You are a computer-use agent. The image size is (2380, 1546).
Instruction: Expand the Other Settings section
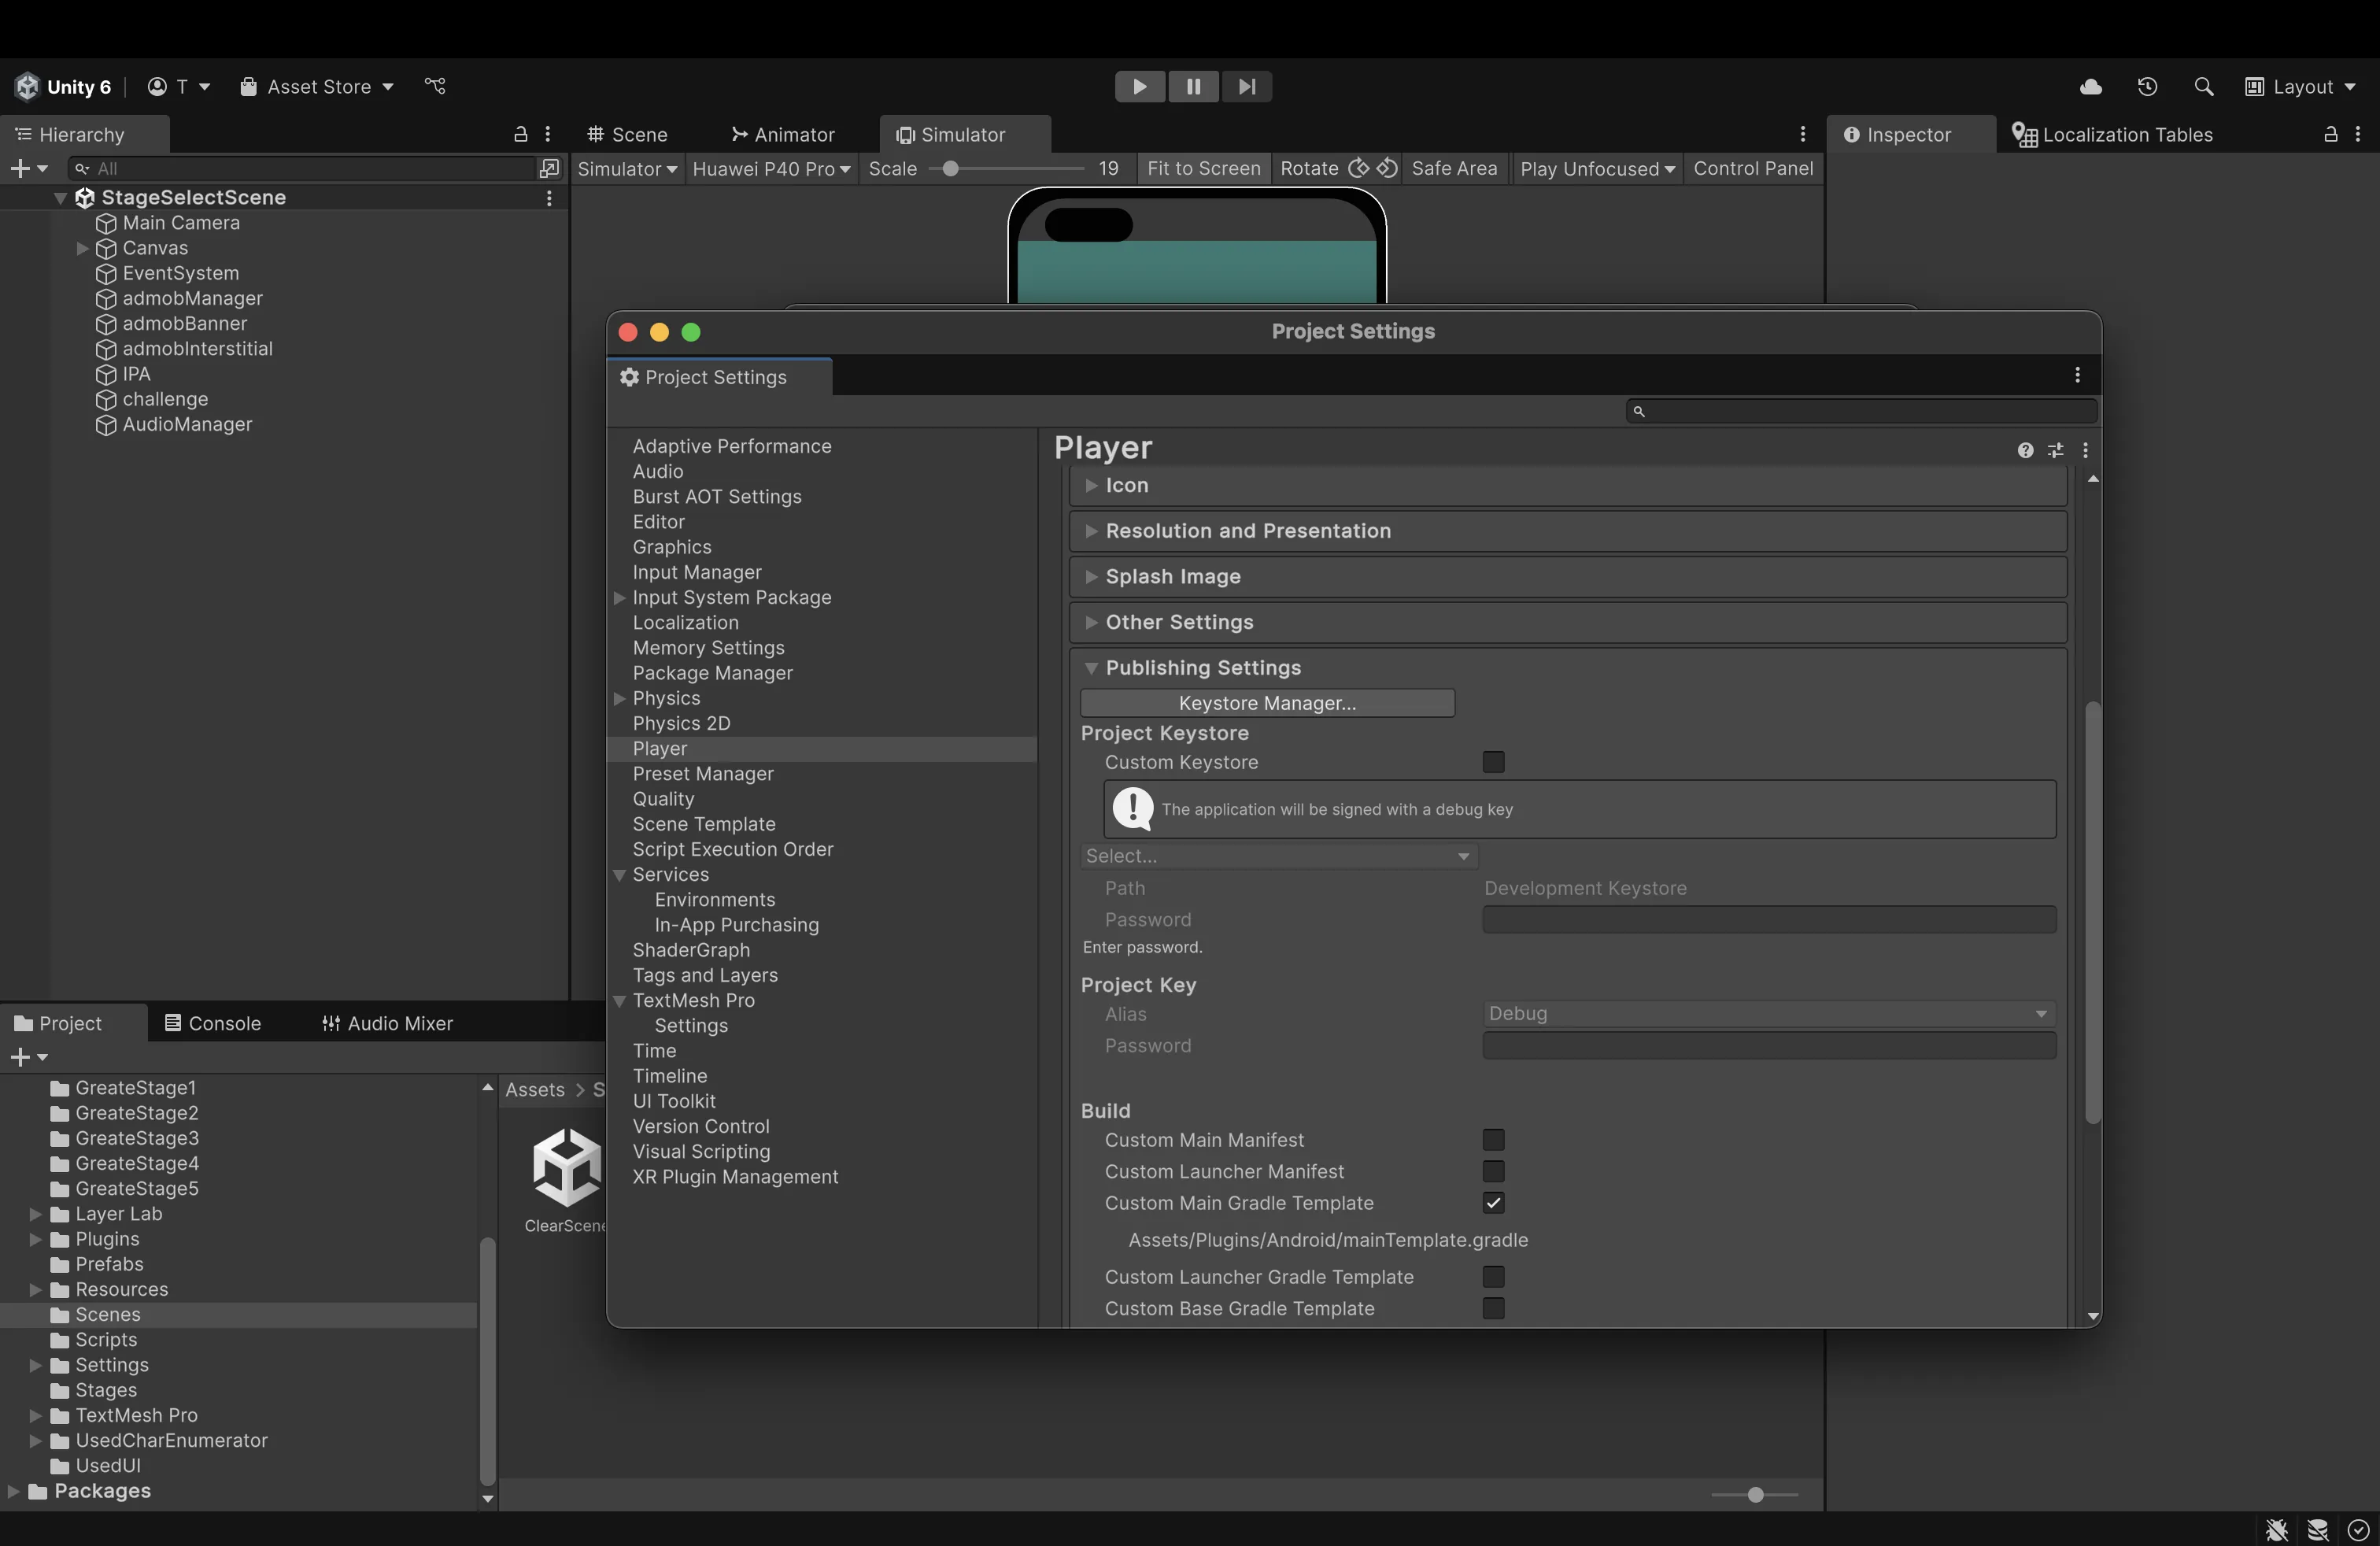1180,622
